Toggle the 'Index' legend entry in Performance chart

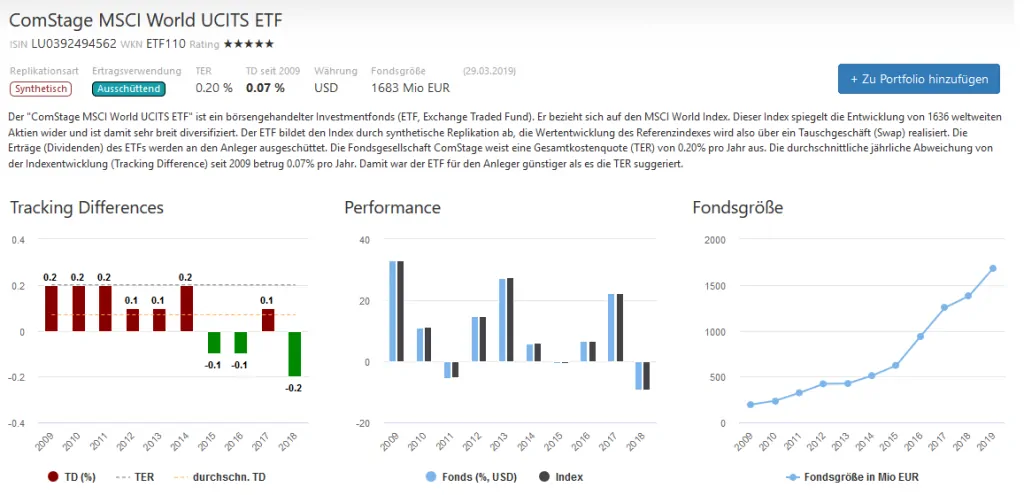click(x=562, y=477)
